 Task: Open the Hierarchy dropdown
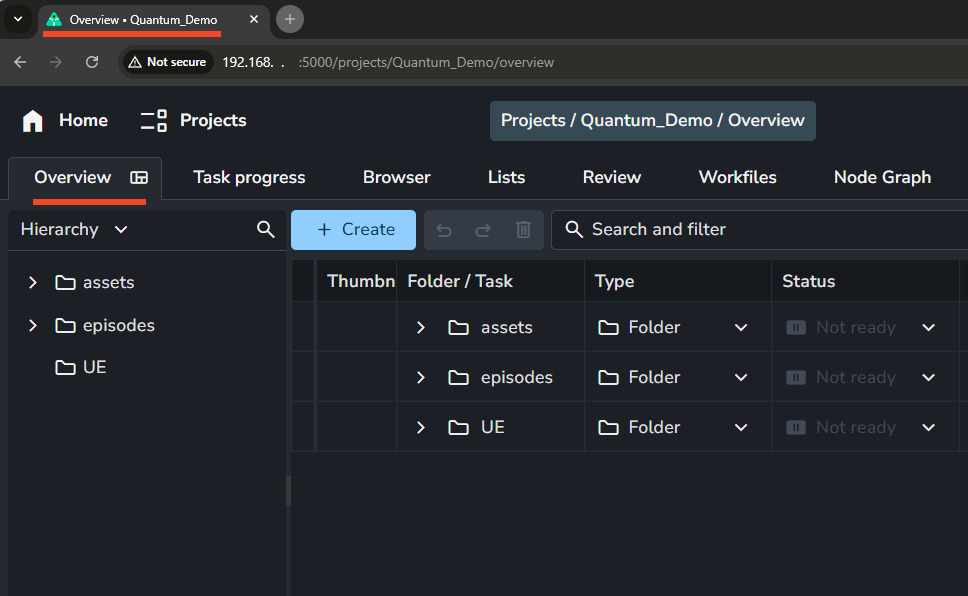74,229
